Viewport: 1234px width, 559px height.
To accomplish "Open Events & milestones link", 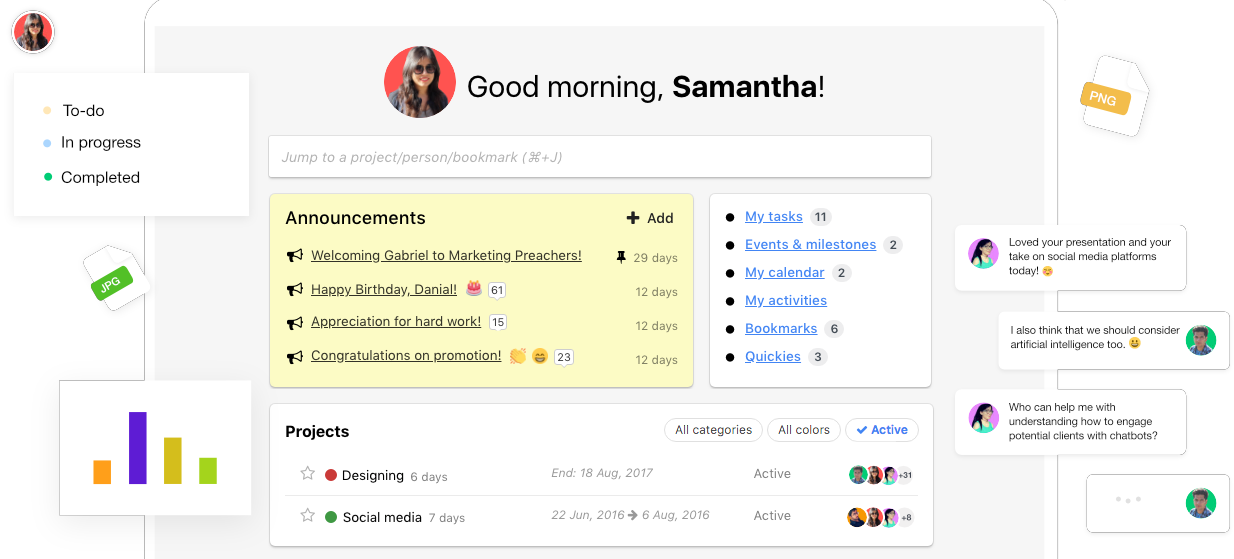I will pos(810,244).
